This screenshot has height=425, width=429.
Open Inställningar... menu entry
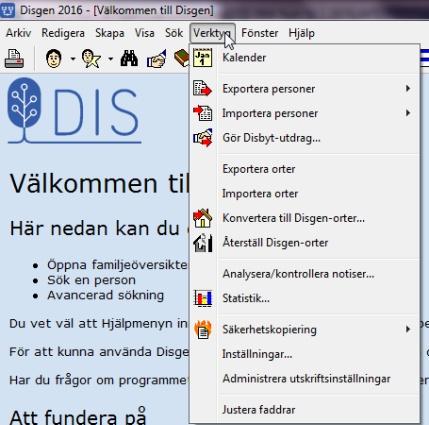click(x=304, y=354)
